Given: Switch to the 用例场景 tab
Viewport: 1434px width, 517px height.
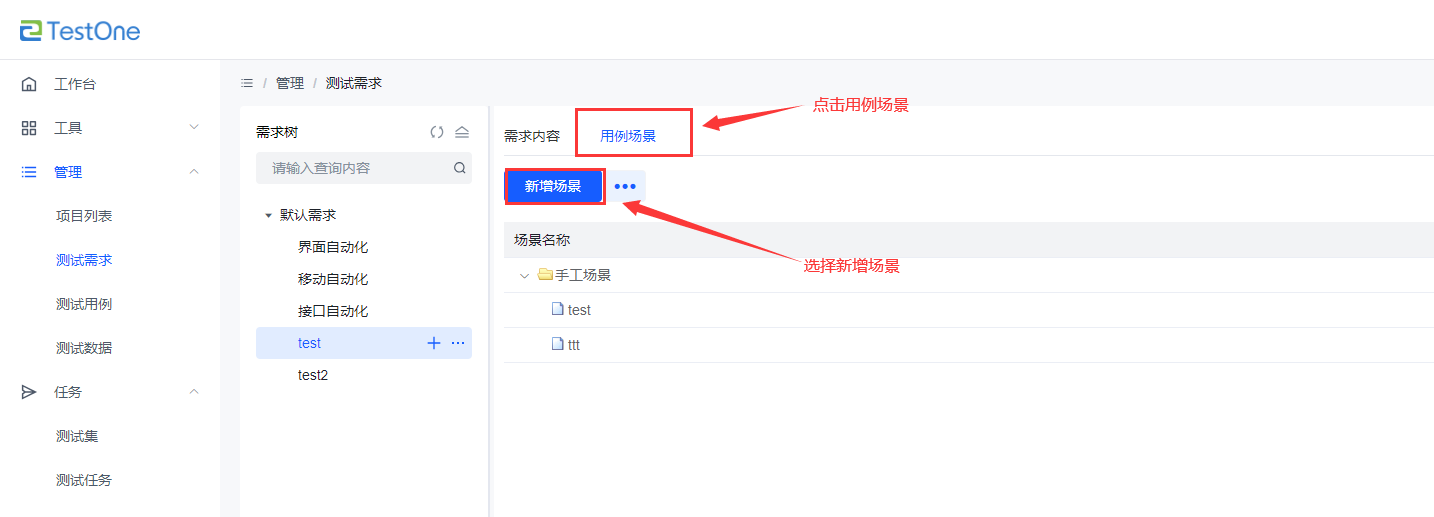Looking at the screenshot, I should click(x=628, y=136).
